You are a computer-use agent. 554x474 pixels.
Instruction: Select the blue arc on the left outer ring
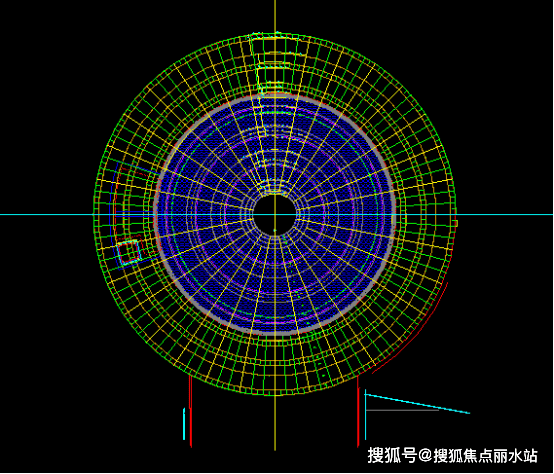point(114,214)
